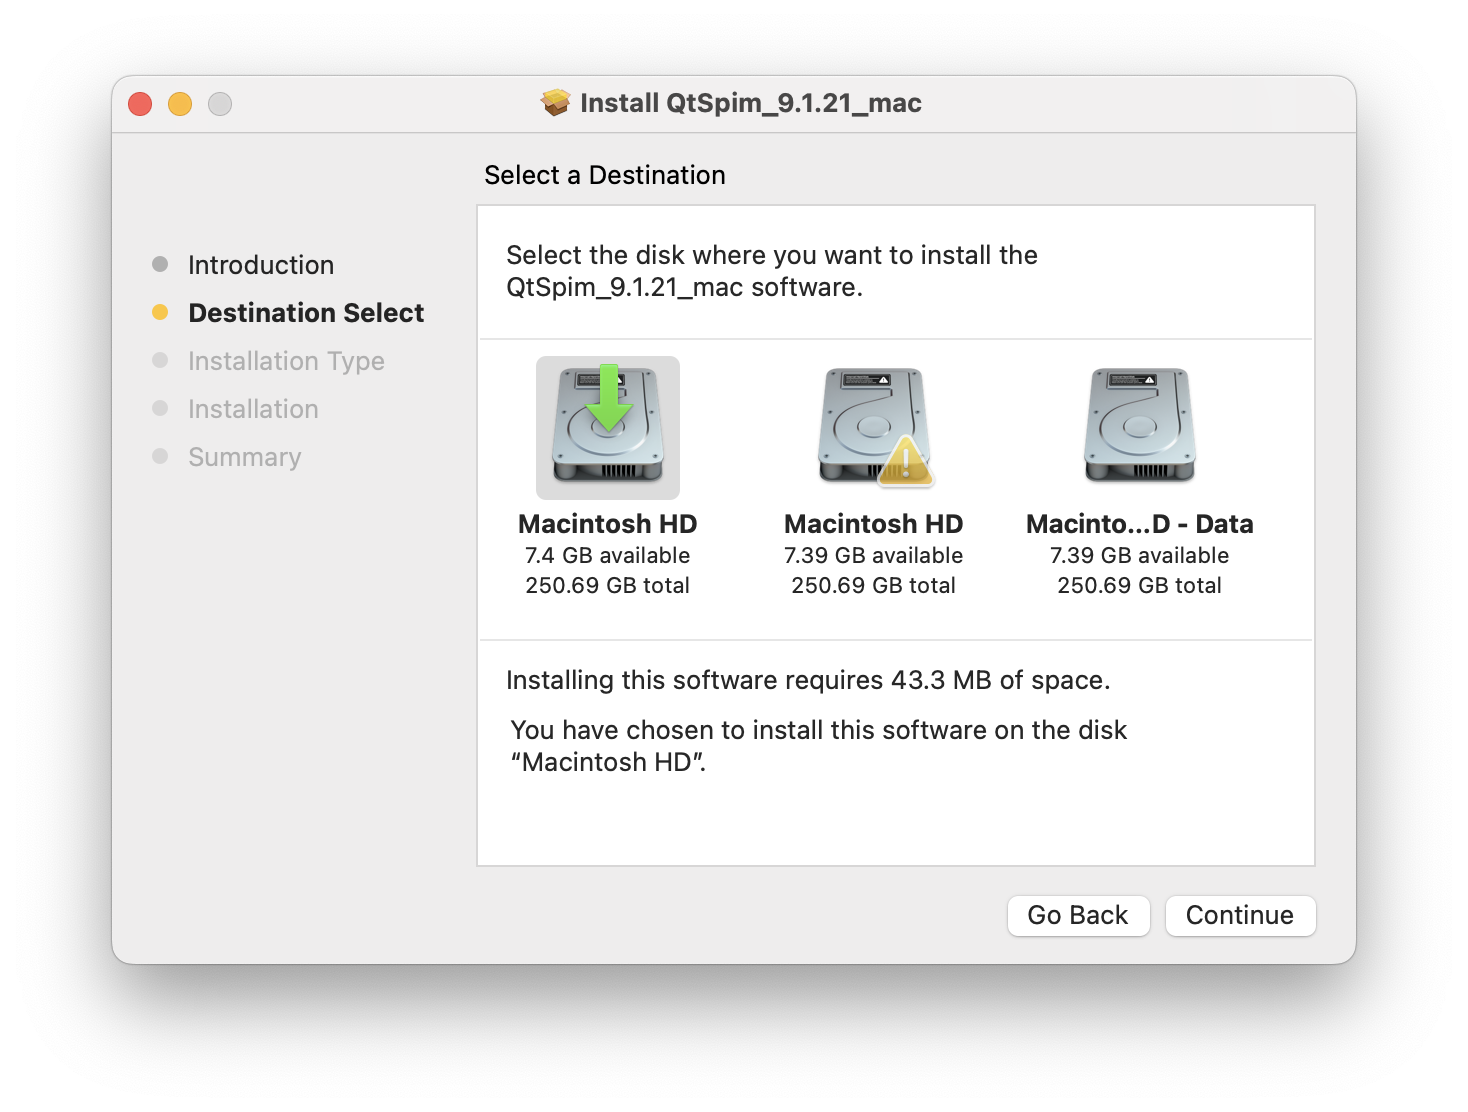Click the "Select a Destination" heading
Screen dimensions: 1468x1112
point(605,175)
